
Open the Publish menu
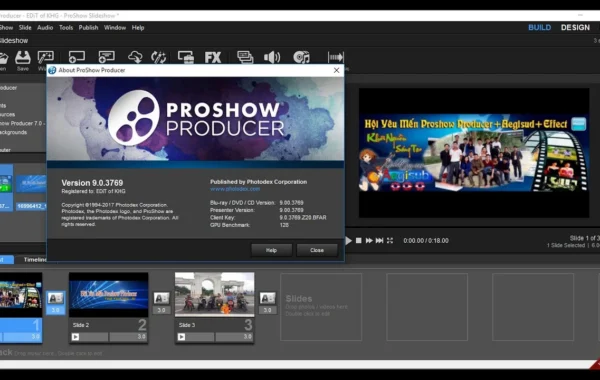[88, 28]
